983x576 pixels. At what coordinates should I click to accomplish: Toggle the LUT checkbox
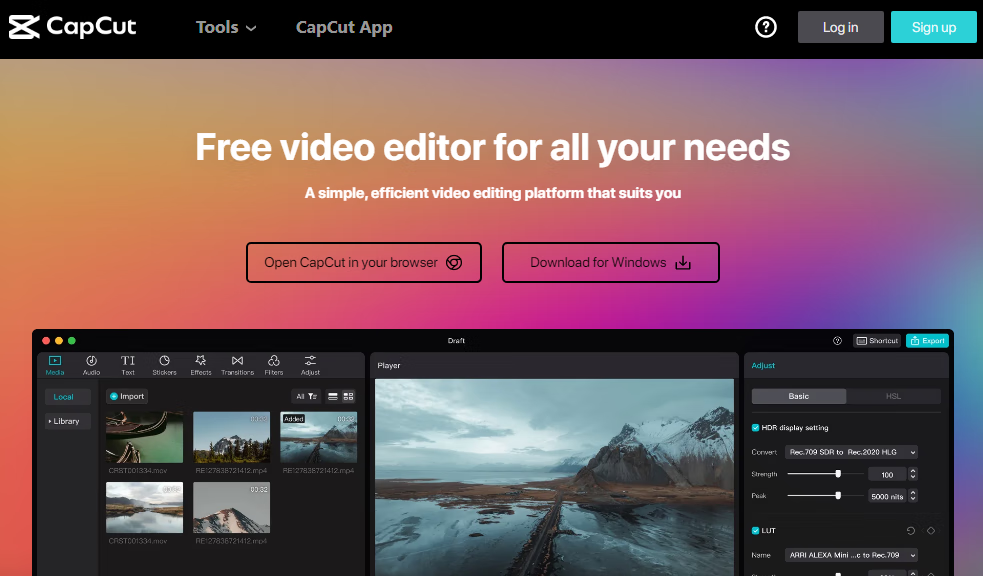point(755,530)
